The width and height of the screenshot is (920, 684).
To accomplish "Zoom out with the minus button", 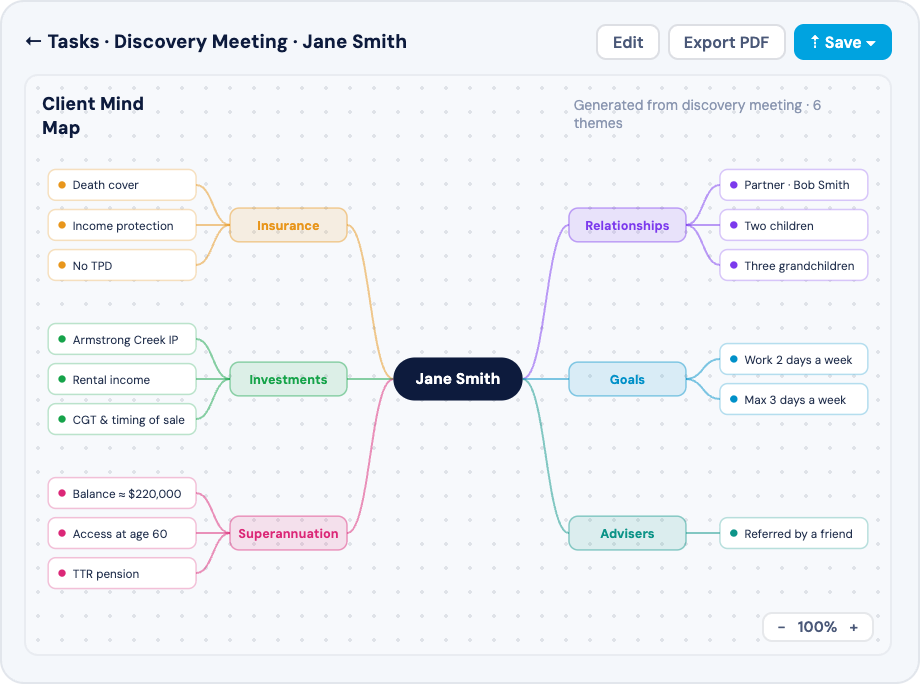I will 781,627.
